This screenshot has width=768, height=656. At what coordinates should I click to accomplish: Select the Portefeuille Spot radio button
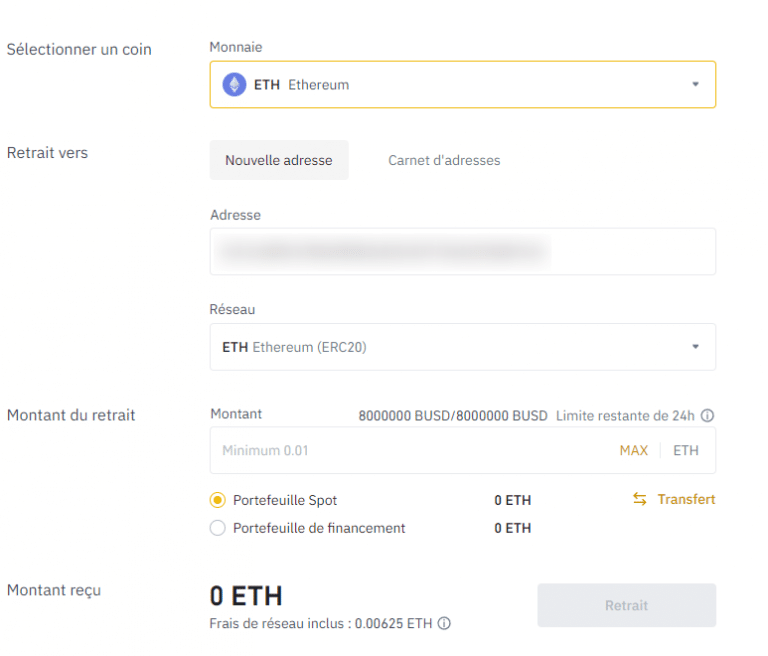pyautogui.click(x=217, y=500)
